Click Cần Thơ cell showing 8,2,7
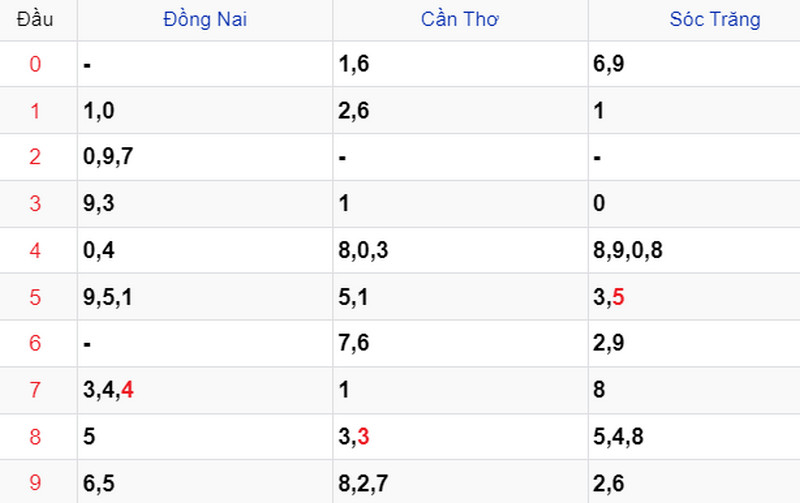The height and width of the screenshot is (503, 800). (x=460, y=482)
